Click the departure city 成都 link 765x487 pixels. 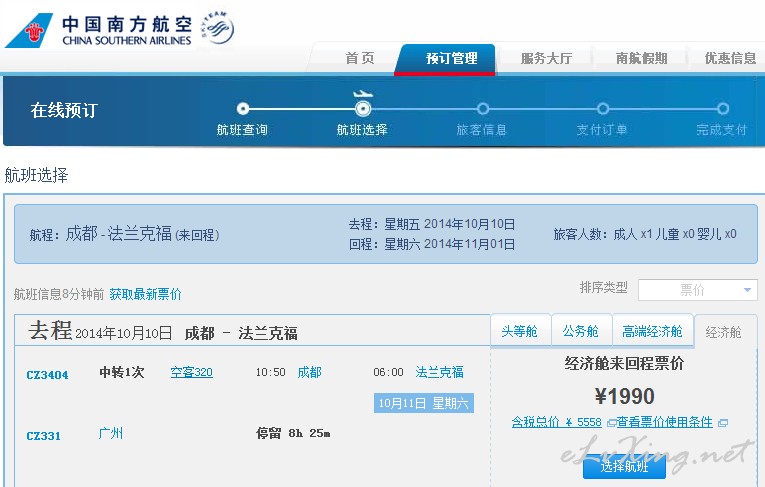pos(309,372)
